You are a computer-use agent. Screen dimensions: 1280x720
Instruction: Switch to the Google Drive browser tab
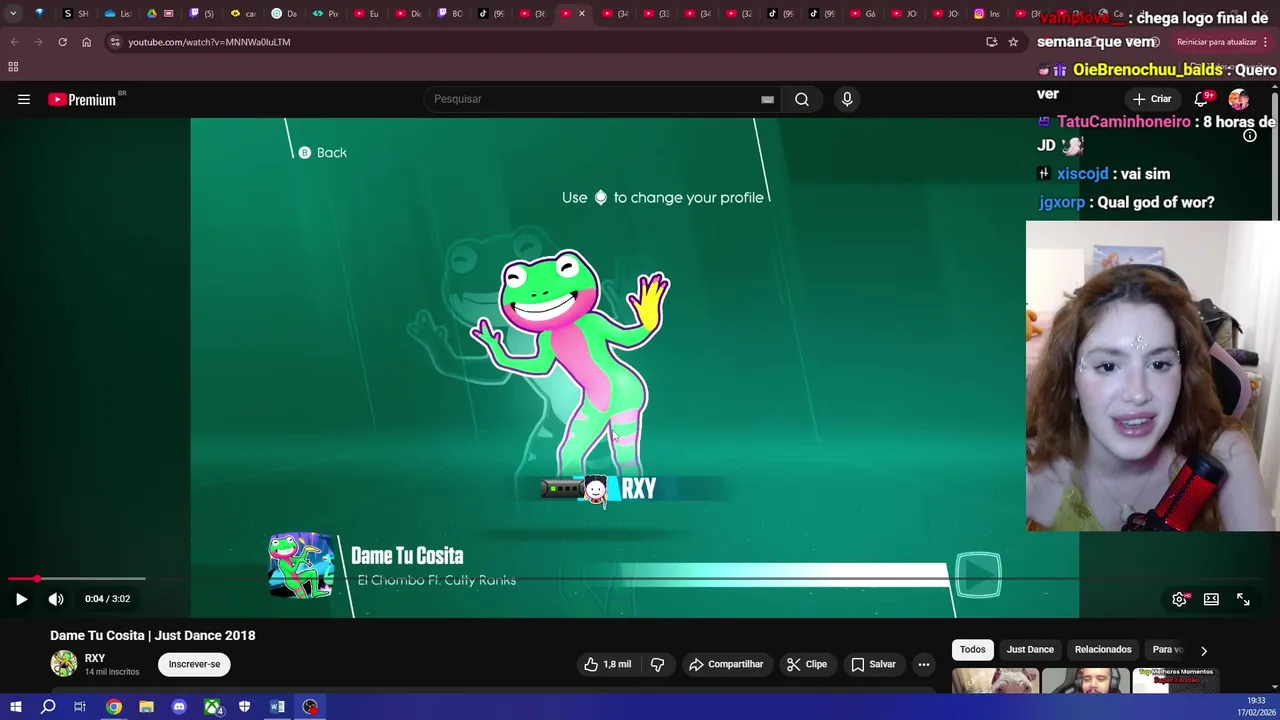[159, 14]
